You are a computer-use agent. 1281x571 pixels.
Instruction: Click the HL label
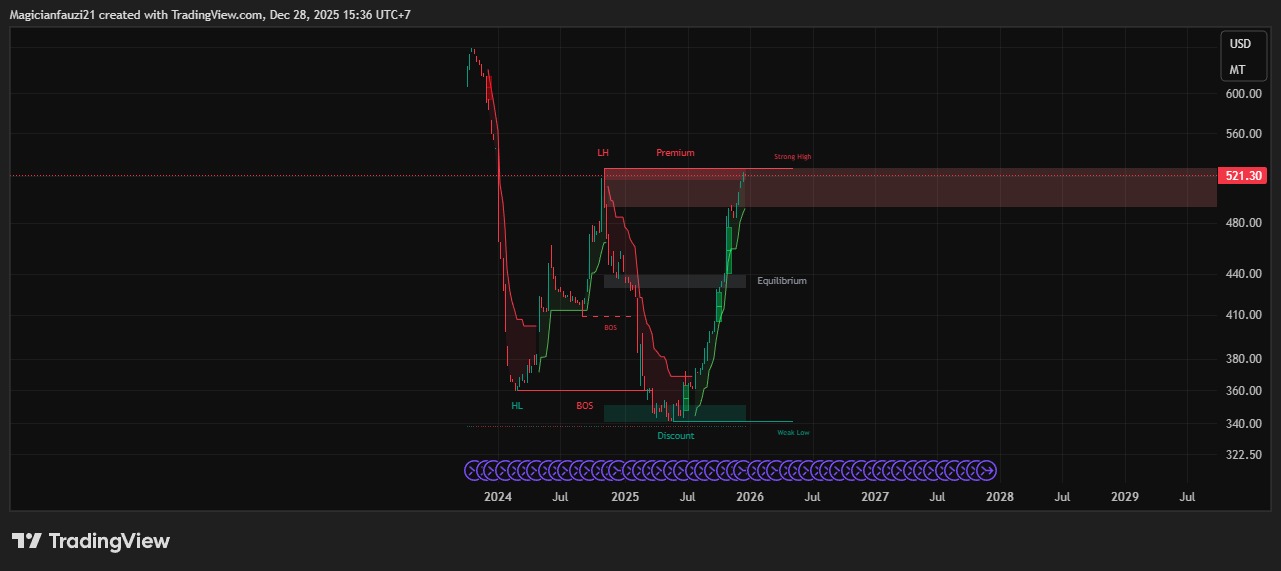tap(517, 406)
